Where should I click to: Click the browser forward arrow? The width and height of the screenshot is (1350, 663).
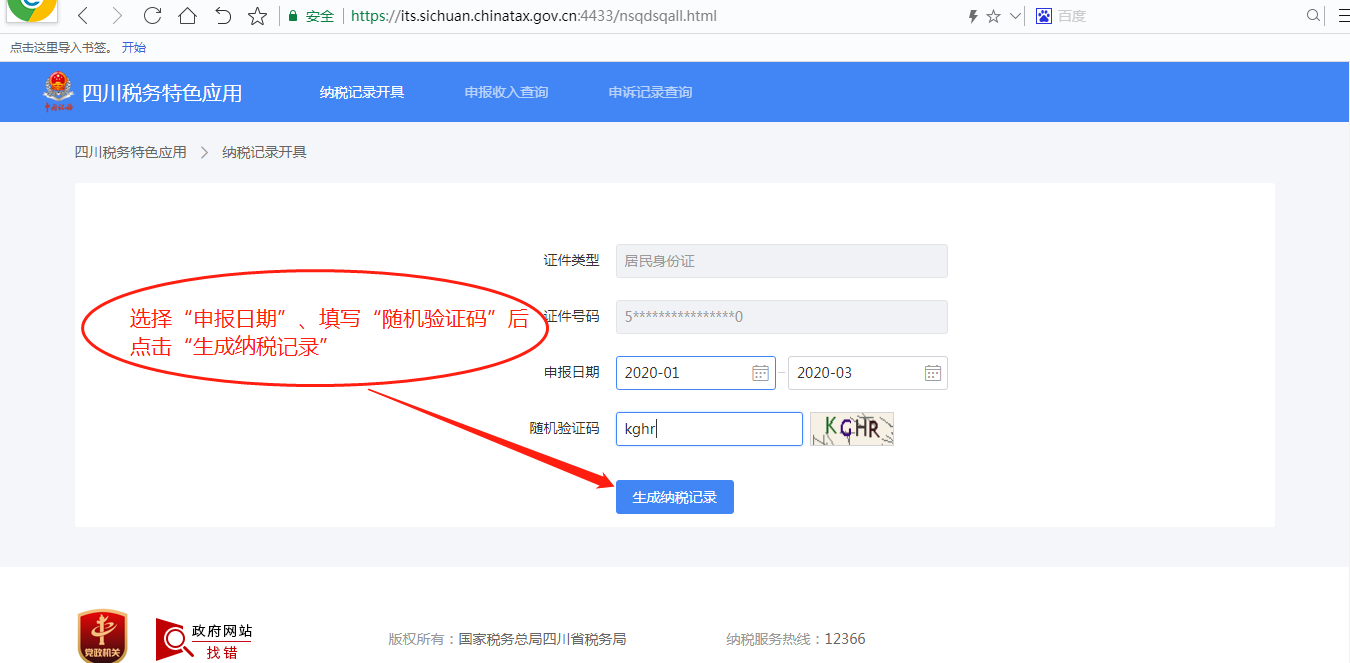click(118, 16)
